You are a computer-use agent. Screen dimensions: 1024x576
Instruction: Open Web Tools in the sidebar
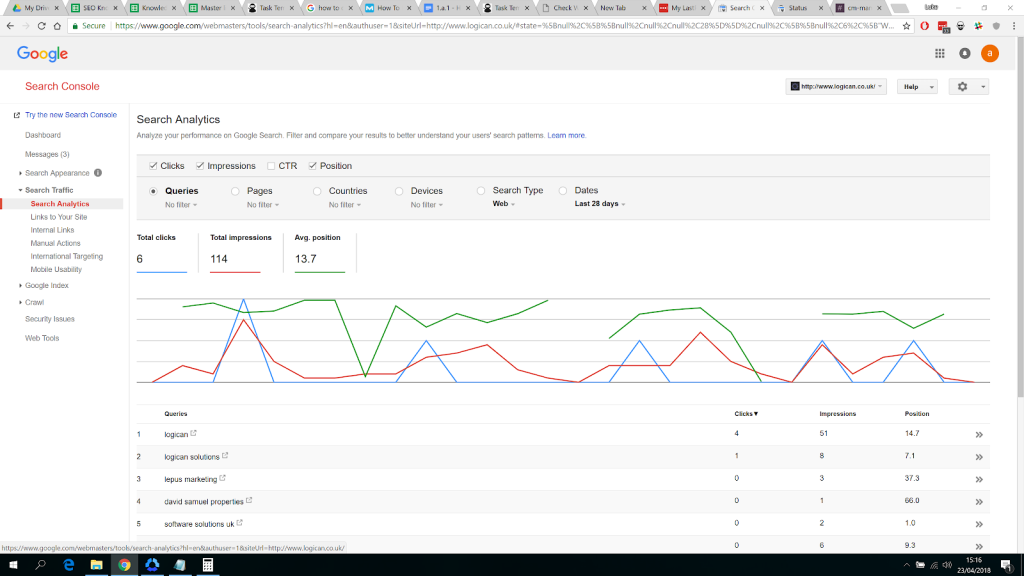[x=42, y=338]
